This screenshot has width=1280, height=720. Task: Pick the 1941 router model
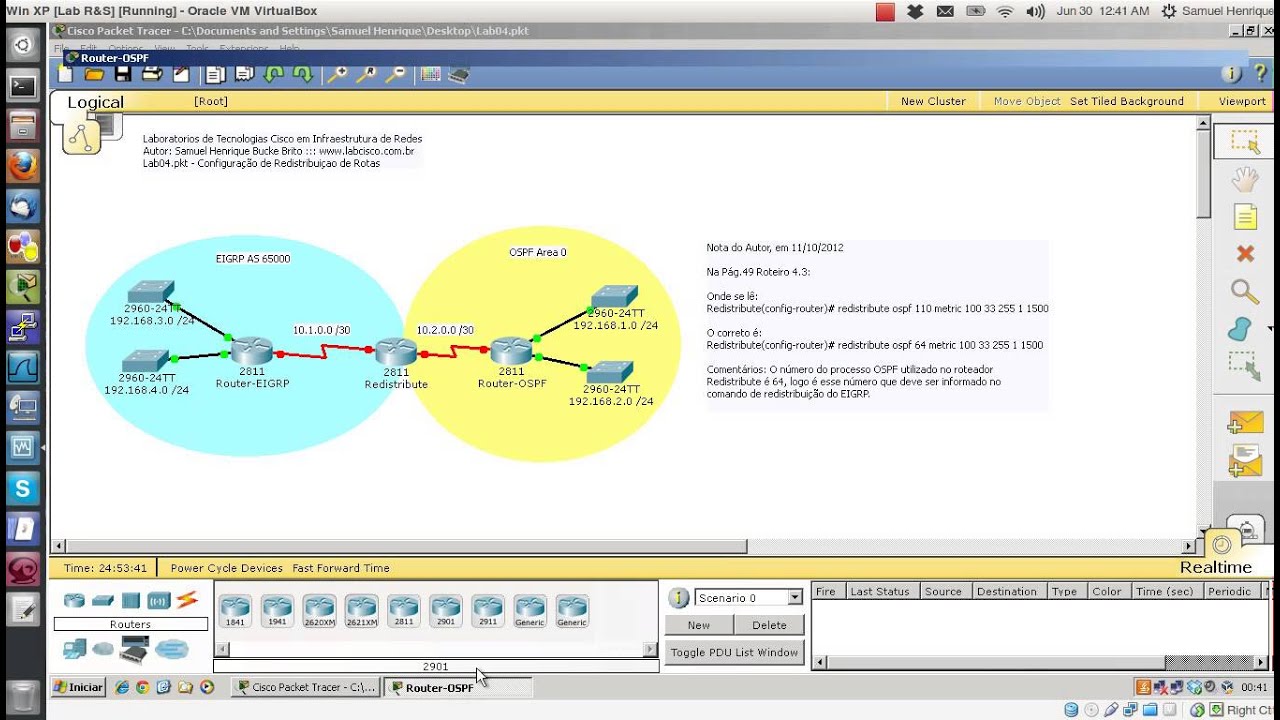click(x=277, y=610)
